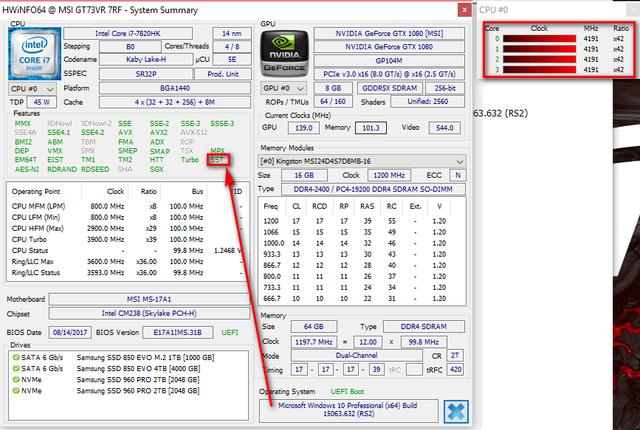The height and width of the screenshot is (430, 640).
Task: Click the Turbo feature label
Action: coord(190,160)
